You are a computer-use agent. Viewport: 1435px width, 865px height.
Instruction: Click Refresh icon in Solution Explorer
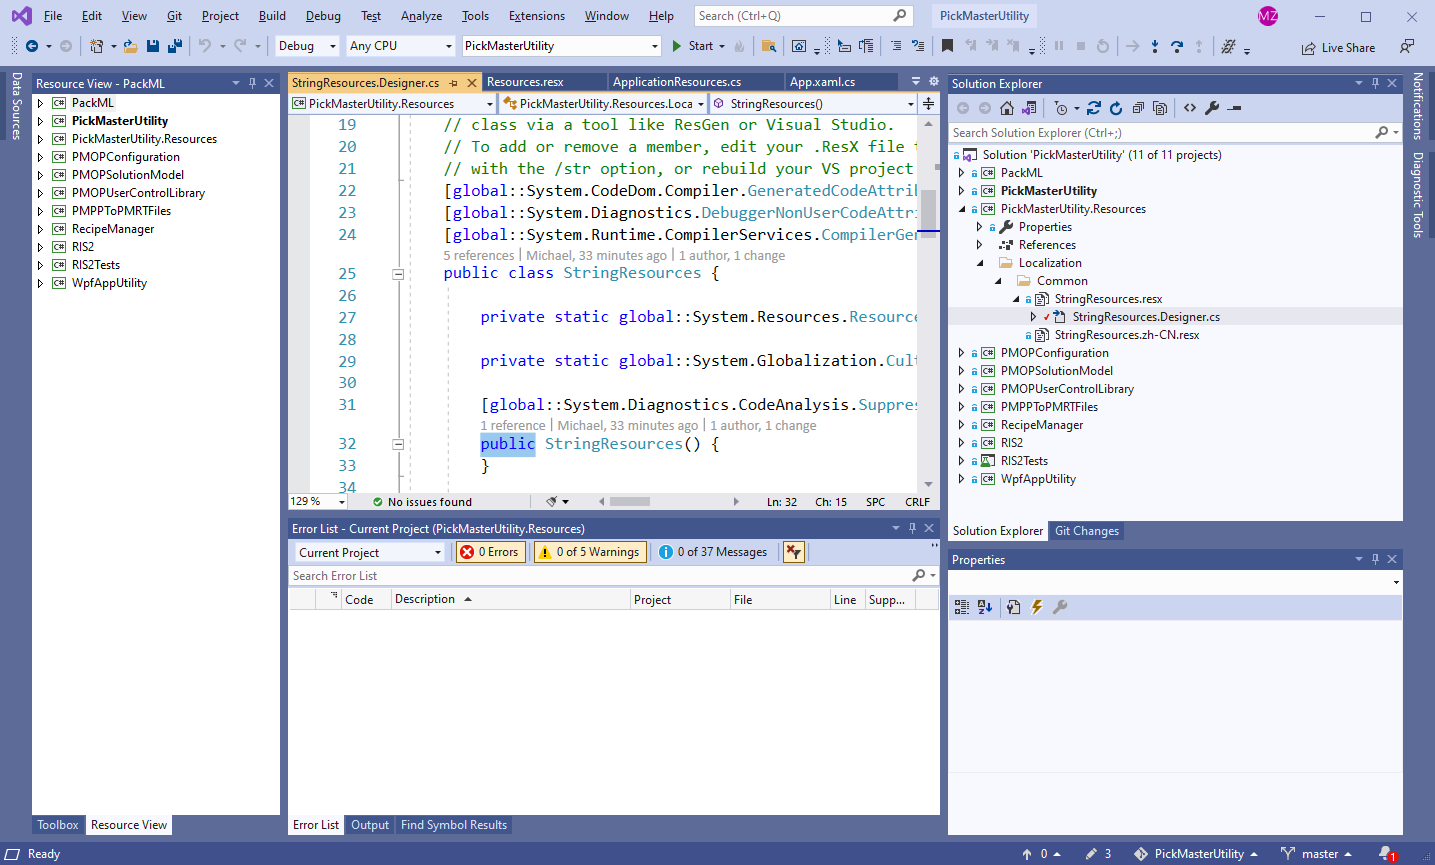pos(1116,108)
